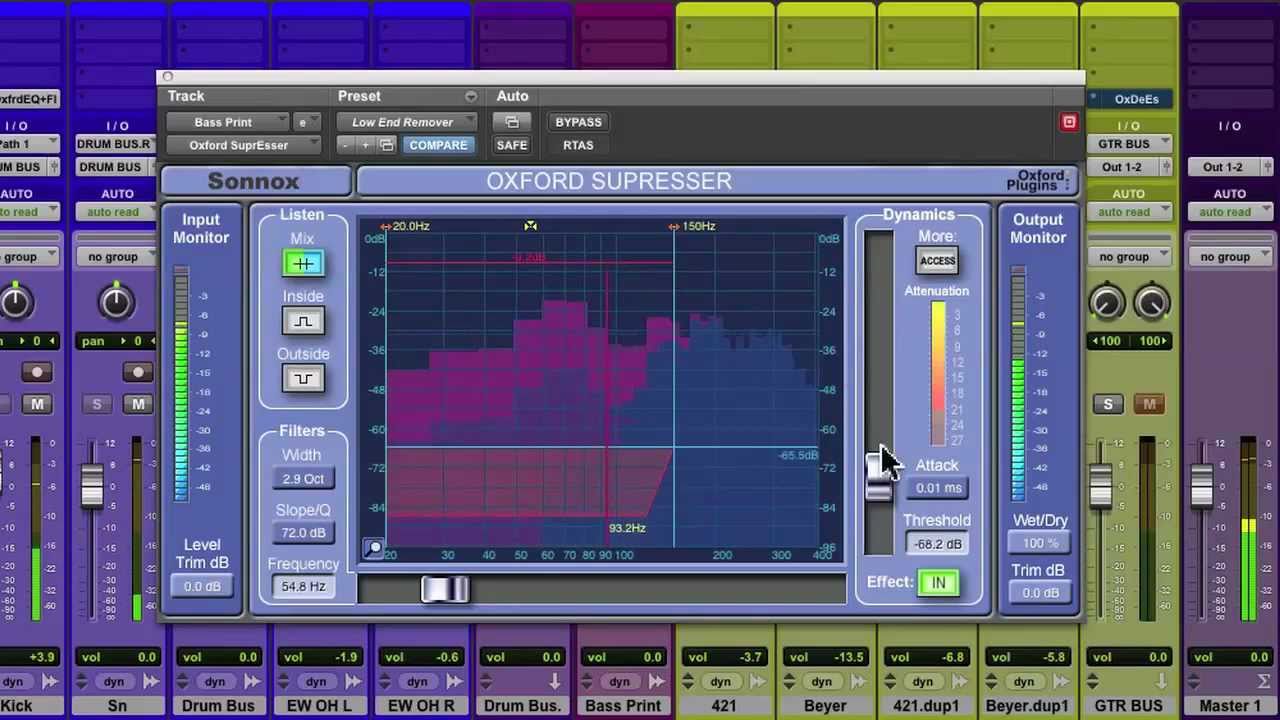Click the RTAS format label
This screenshot has height=720, width=1280.
pyautogui.click(x=578, y=145)
